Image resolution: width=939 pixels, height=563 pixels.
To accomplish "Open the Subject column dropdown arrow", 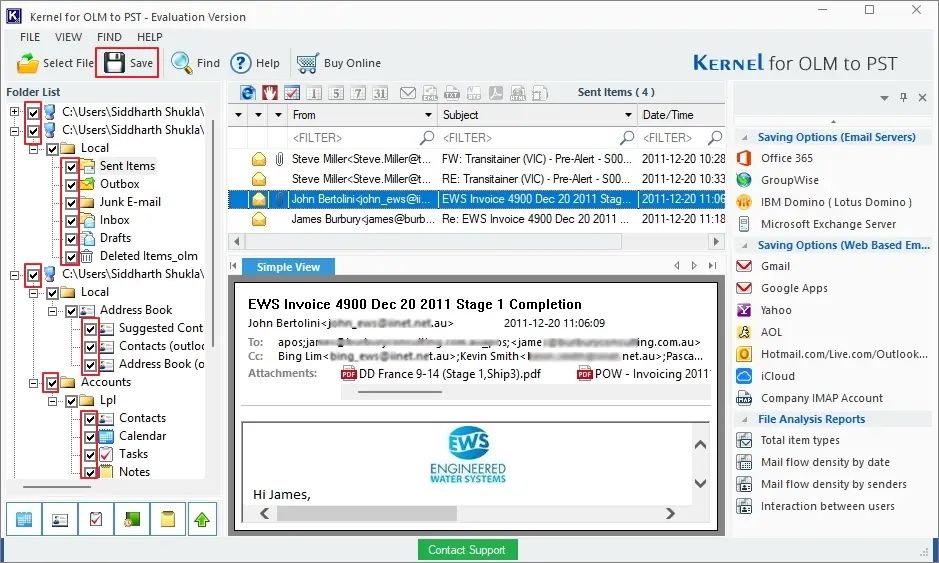I will tap(628, 115).
